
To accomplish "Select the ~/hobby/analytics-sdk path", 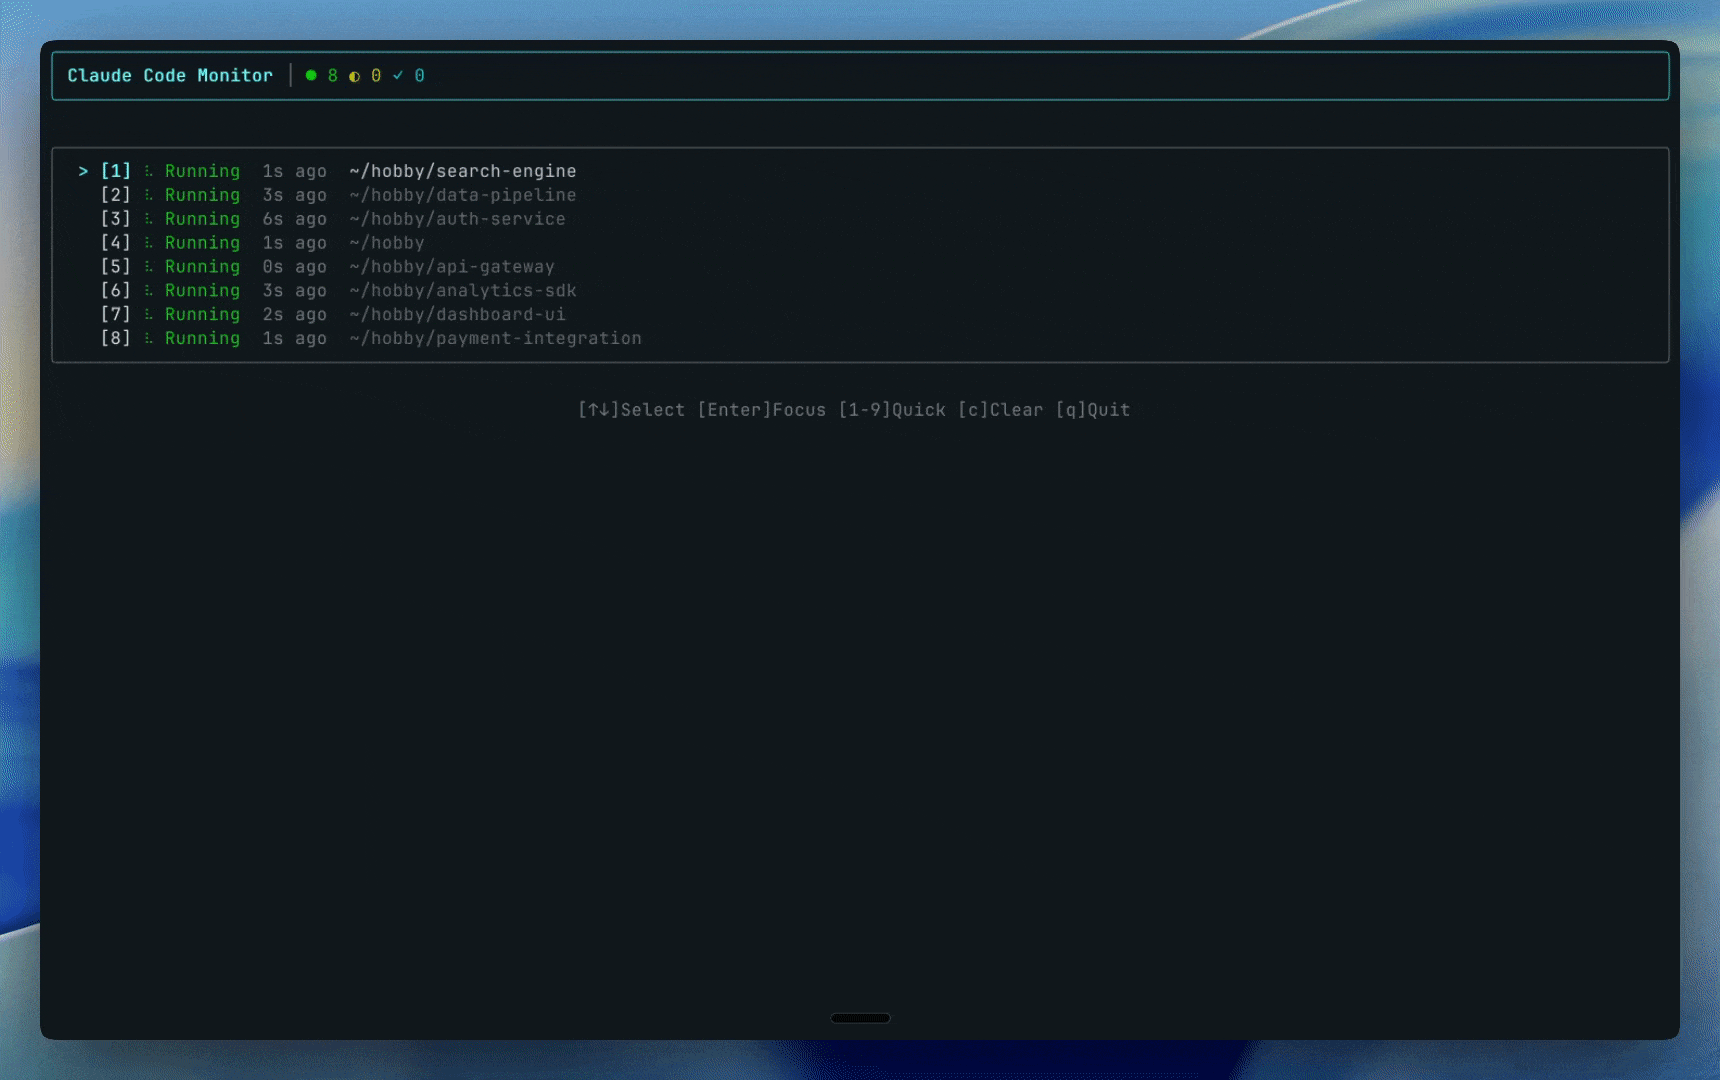I will [x=463, y=291].
